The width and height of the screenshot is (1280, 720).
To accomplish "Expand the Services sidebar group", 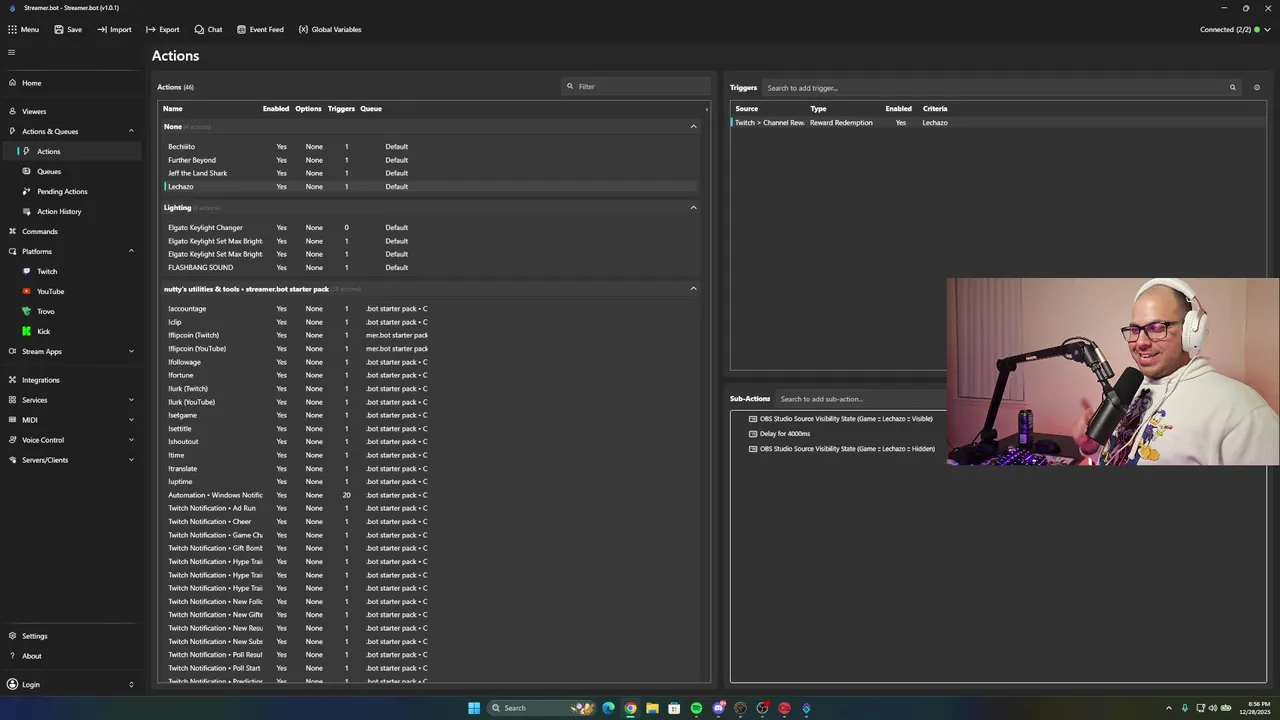I will click(131, 400).
